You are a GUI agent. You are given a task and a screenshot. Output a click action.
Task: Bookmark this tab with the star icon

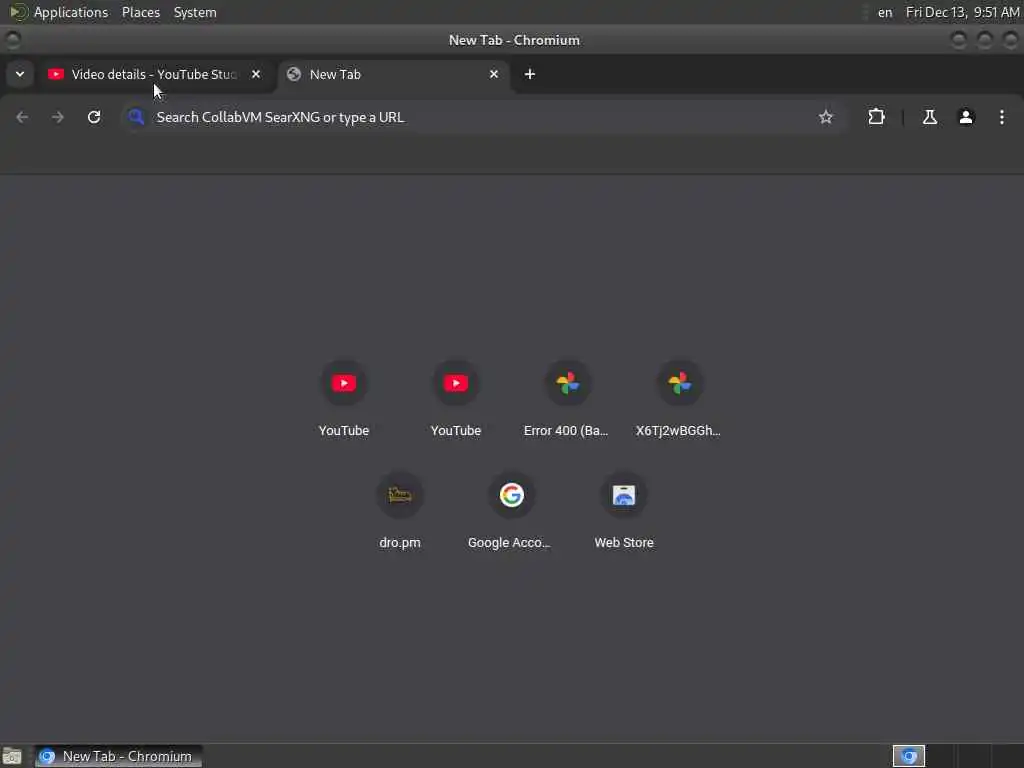click(x=826, y=118)
